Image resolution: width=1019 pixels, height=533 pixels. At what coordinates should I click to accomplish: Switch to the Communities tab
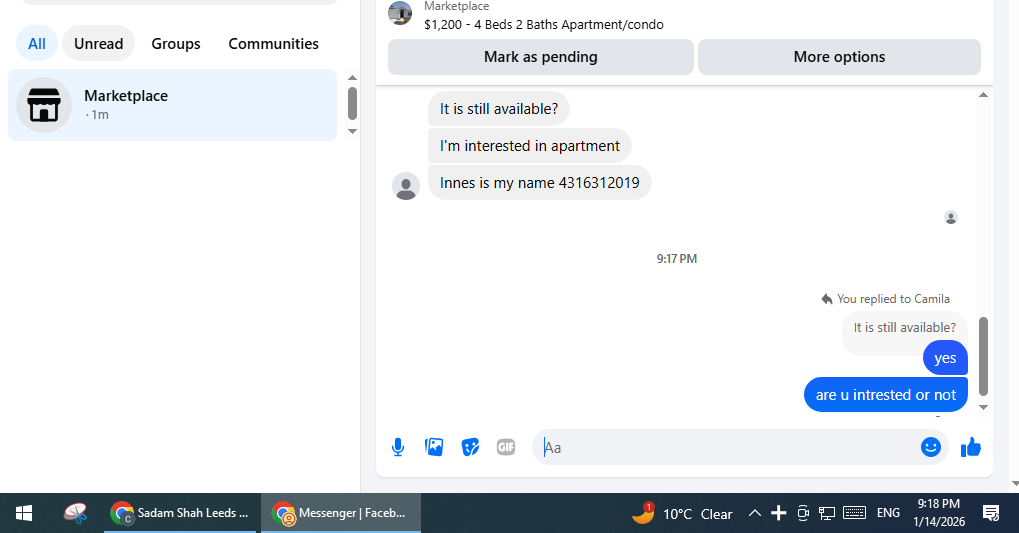pyautogui.click(x=274, y=44)
